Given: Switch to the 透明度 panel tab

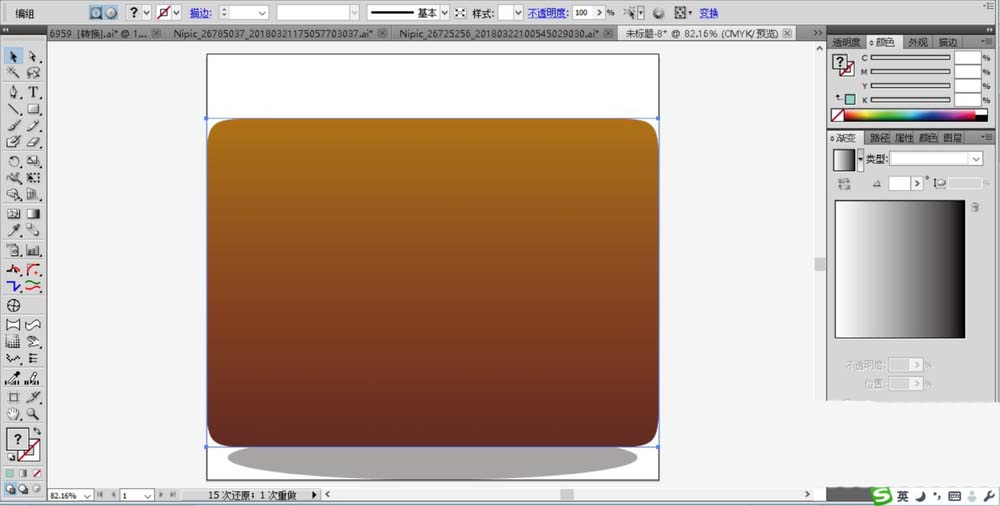Looking at the screenshot, I should (x=846, y=42).
